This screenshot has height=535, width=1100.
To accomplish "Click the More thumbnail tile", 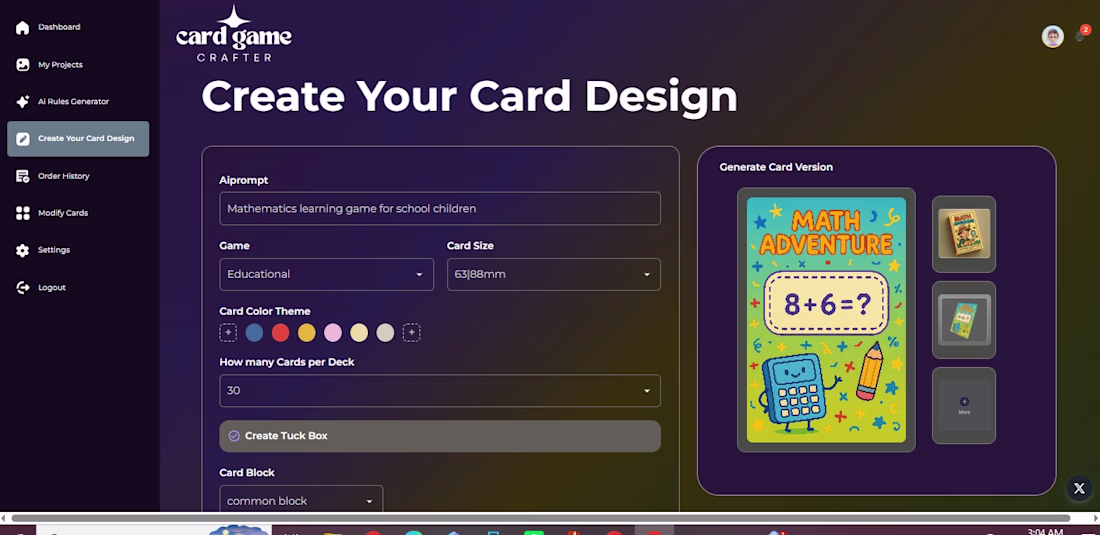I will pyautogui.click(x=964, y=405).
